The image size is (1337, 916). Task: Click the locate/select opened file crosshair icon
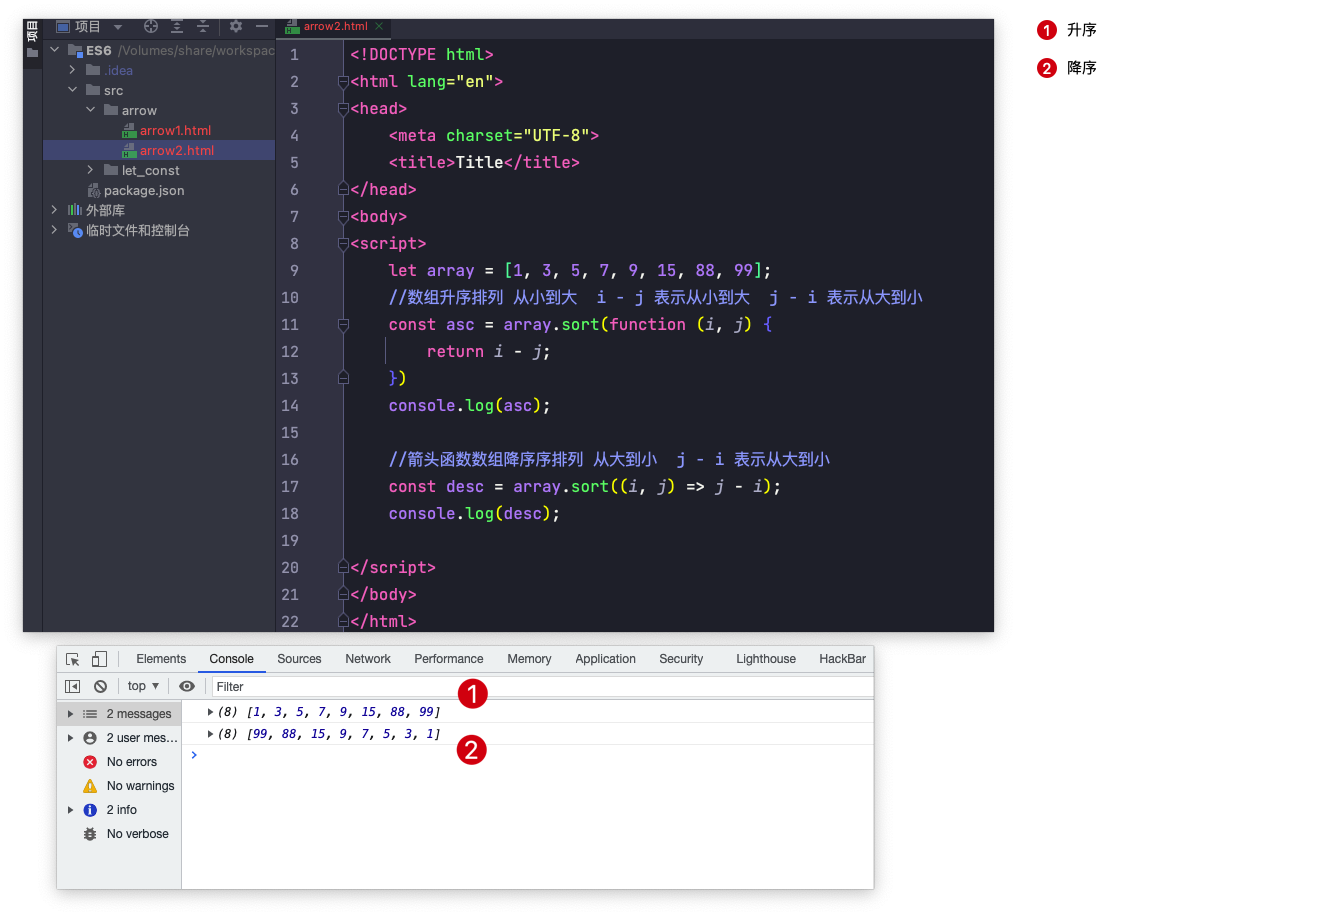click(x=151, y=27)
